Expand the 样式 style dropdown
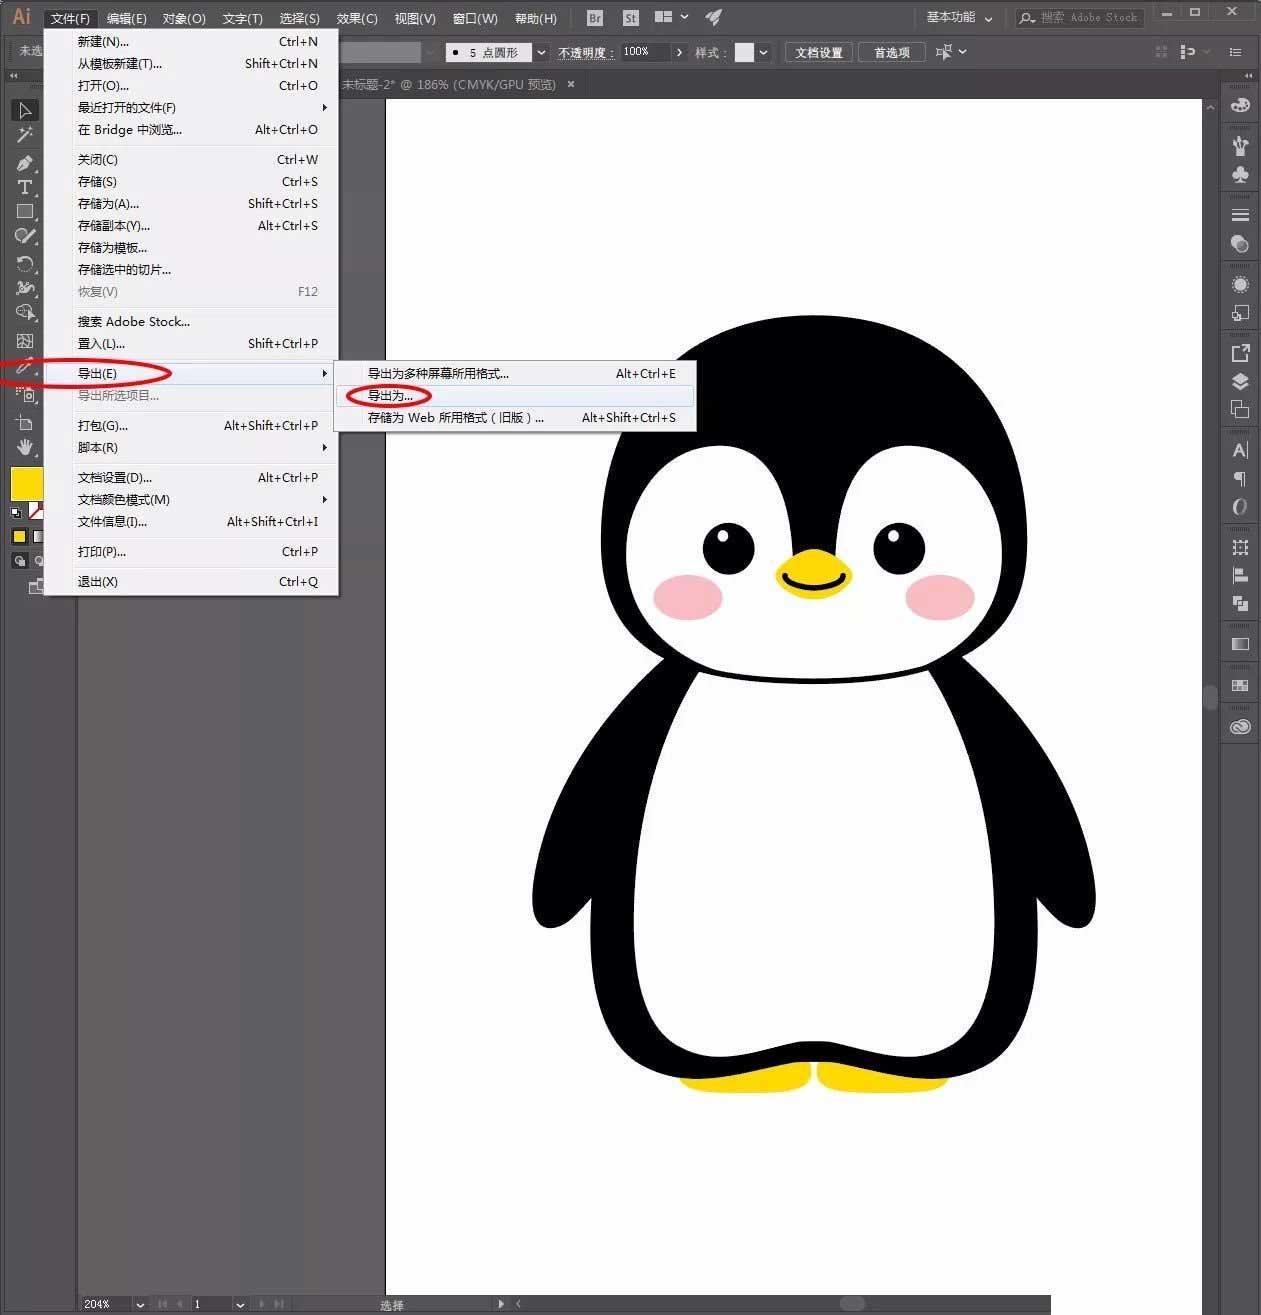This screenshot has width=1261, height=1315. tap(764, 52)
